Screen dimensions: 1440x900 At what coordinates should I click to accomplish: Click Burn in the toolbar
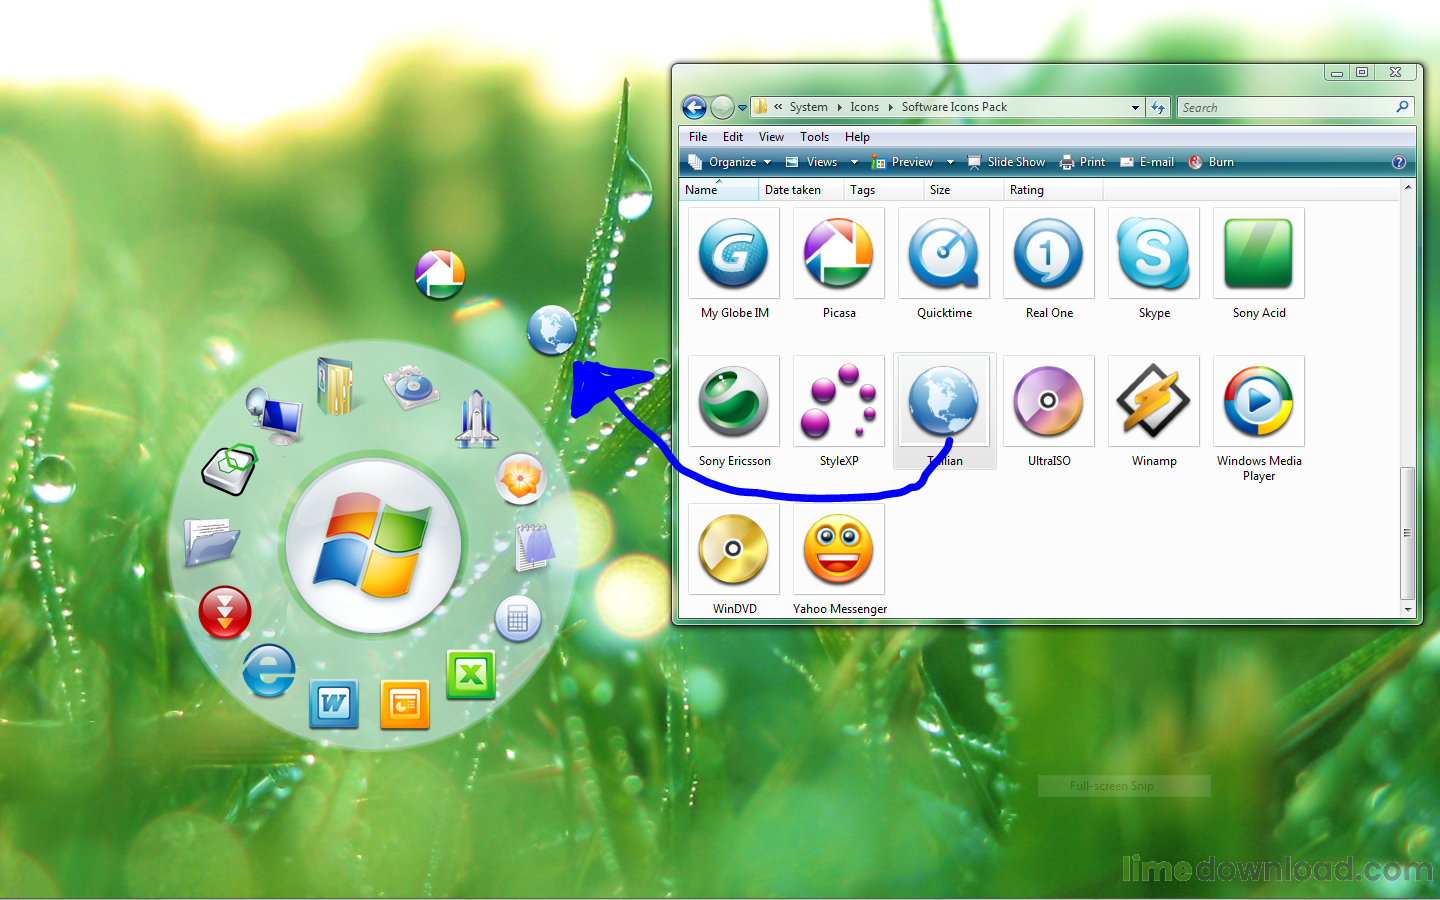pyautogui.click(x=1211, y=162)
